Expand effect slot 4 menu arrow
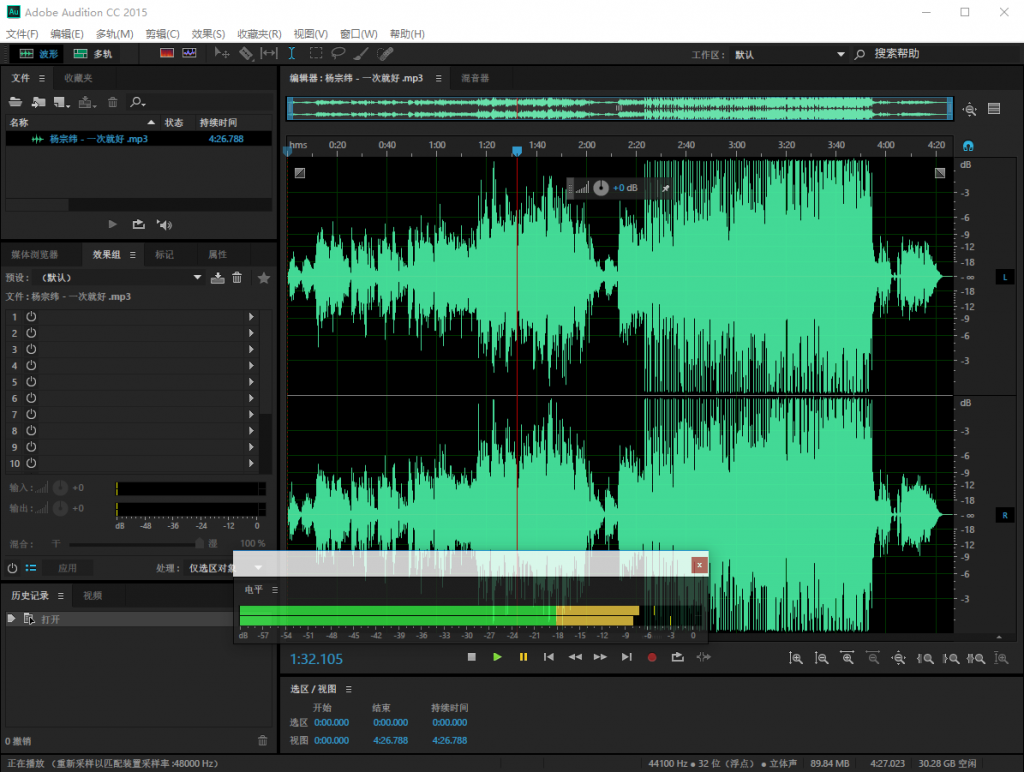 pos(251,365)
